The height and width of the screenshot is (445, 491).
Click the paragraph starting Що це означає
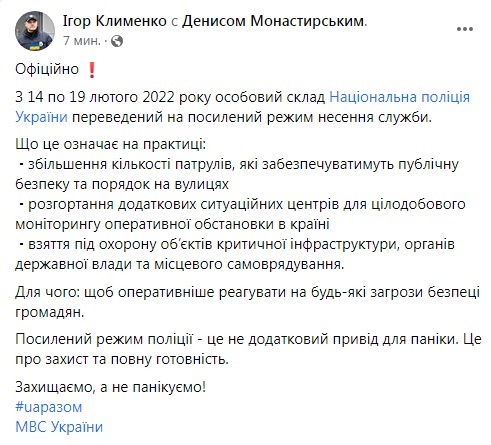[111, 144]
